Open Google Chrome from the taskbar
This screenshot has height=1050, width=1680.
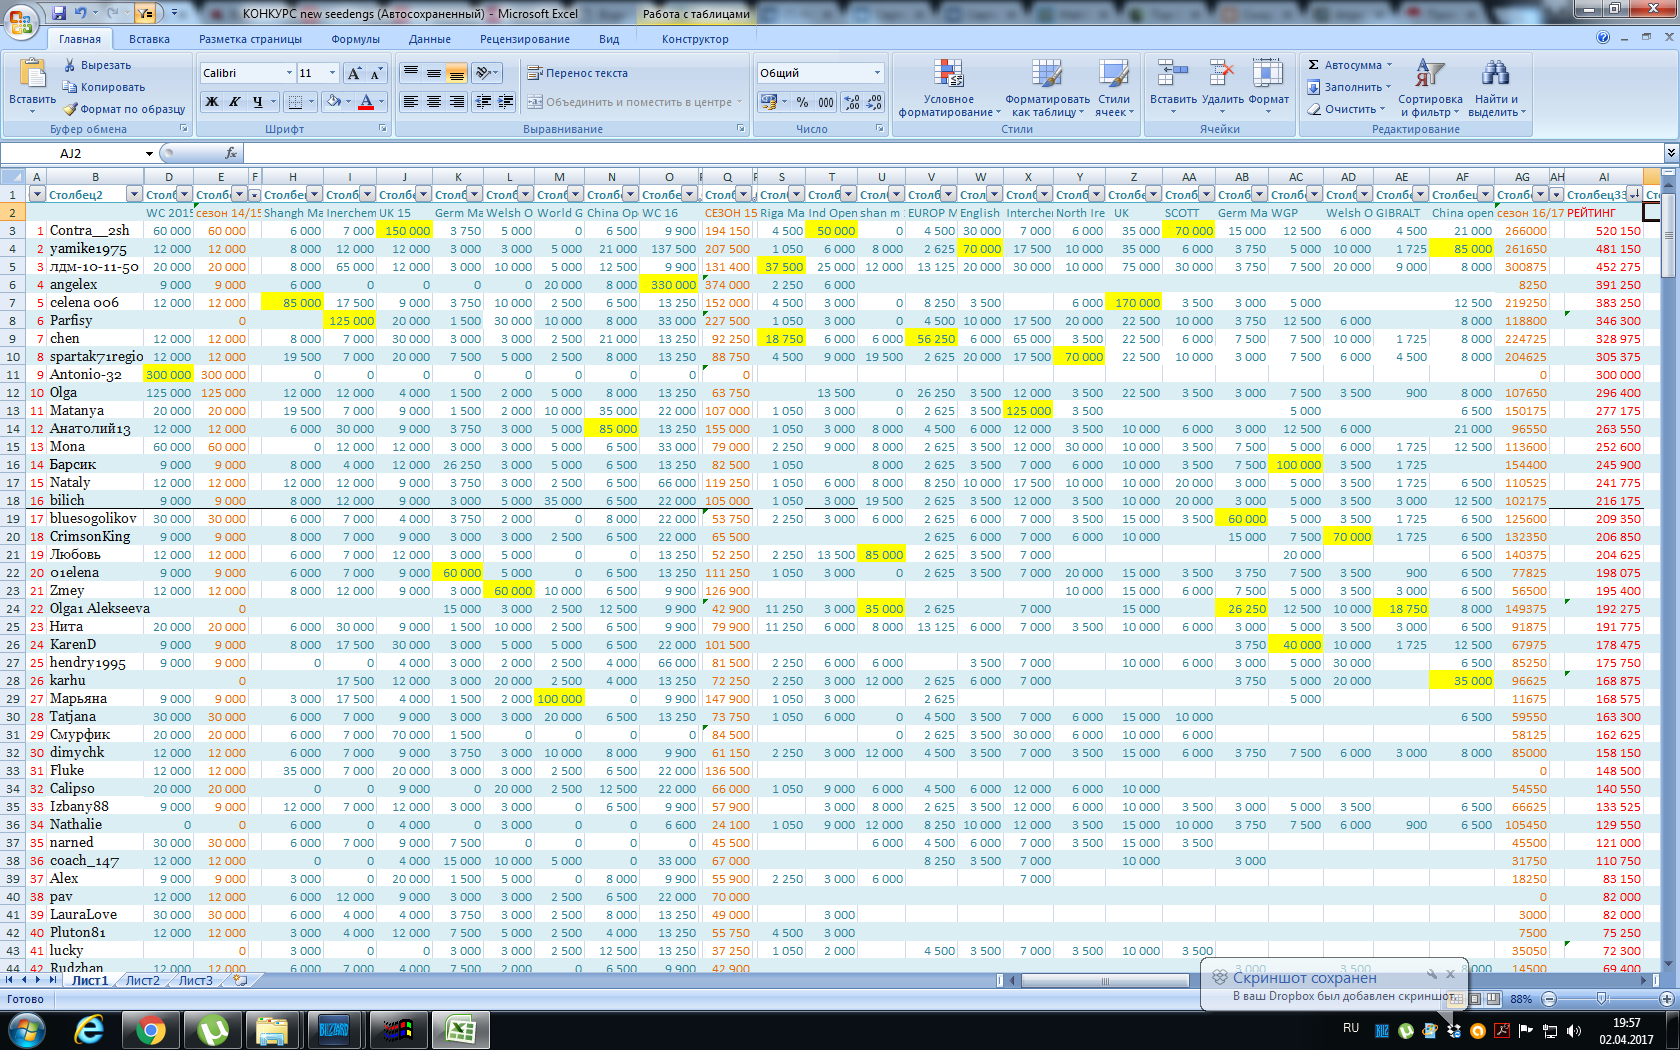point(151,1029)
